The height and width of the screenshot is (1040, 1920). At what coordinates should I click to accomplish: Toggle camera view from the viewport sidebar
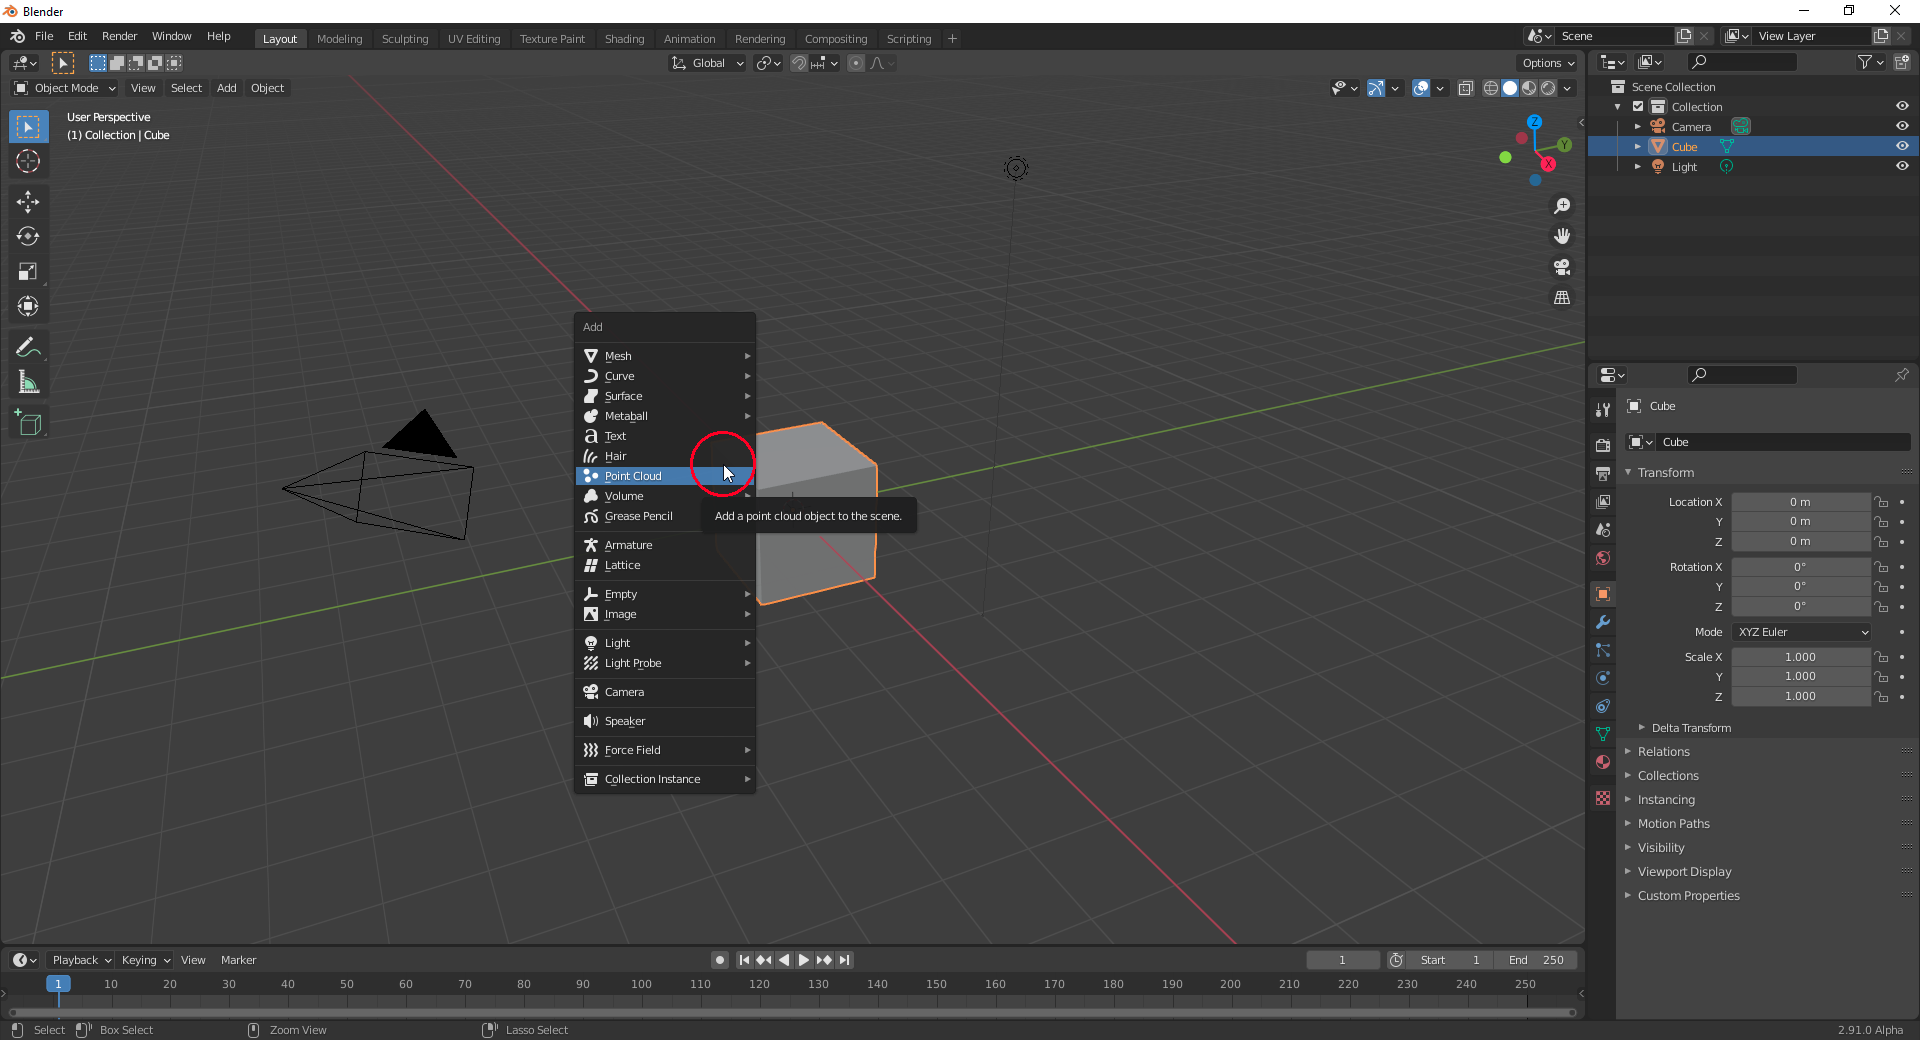[x=1562, y=267]
